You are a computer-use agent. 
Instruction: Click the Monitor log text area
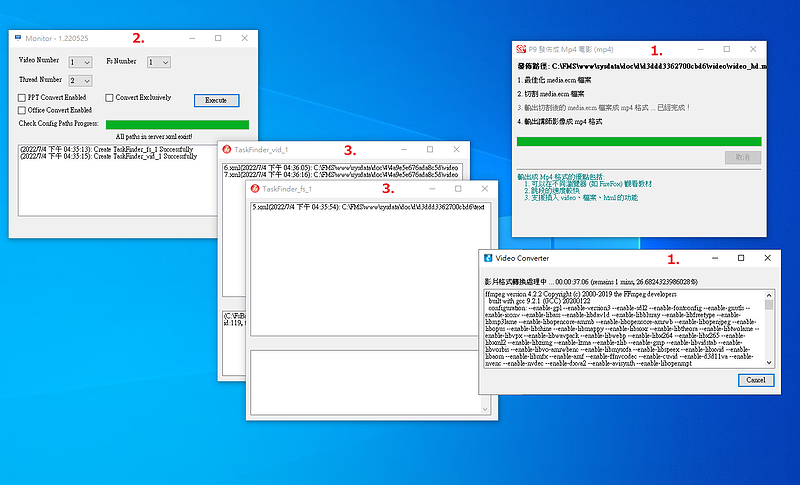pyautogui.click(x=117, y=181)
